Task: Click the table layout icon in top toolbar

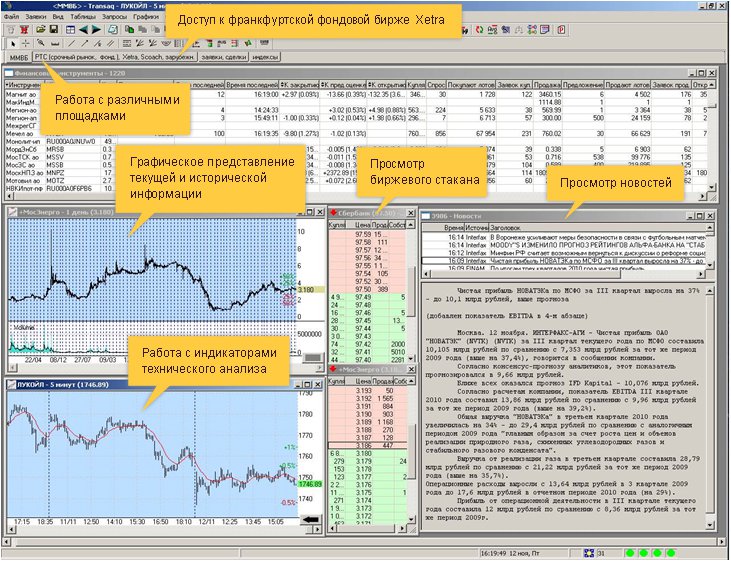Action: click(x=70, y=30)
